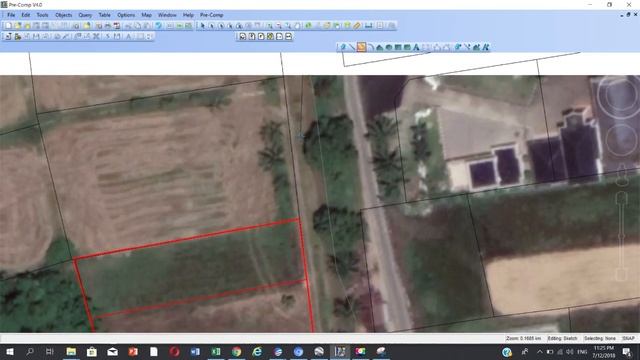Open the Edit menu
Viewport: 640px width, 360px height.
[x=26, y=15]
